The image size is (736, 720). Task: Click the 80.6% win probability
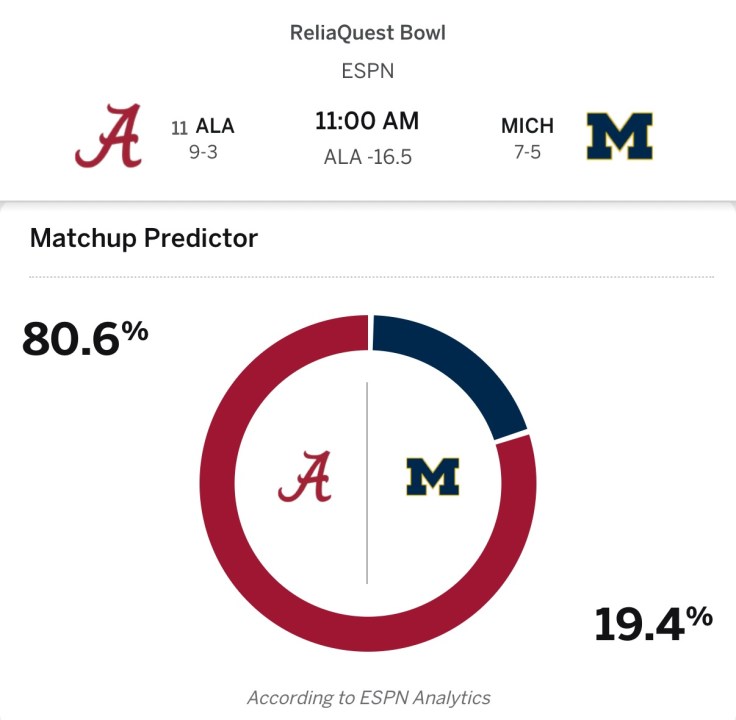pos(85,339)
